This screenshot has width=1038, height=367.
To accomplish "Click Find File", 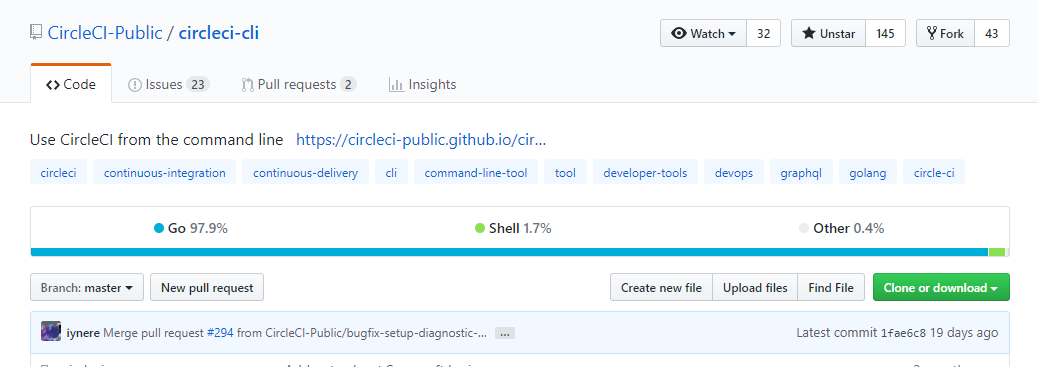I will pos(831,288).
